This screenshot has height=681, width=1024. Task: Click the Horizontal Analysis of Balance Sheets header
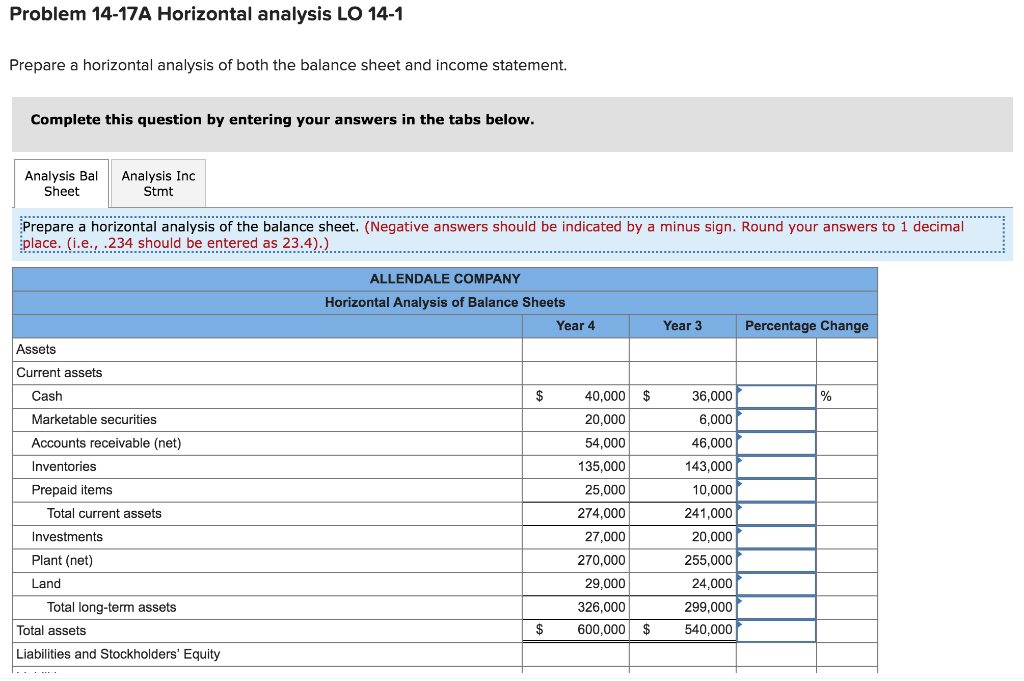(x=445, y=302)
